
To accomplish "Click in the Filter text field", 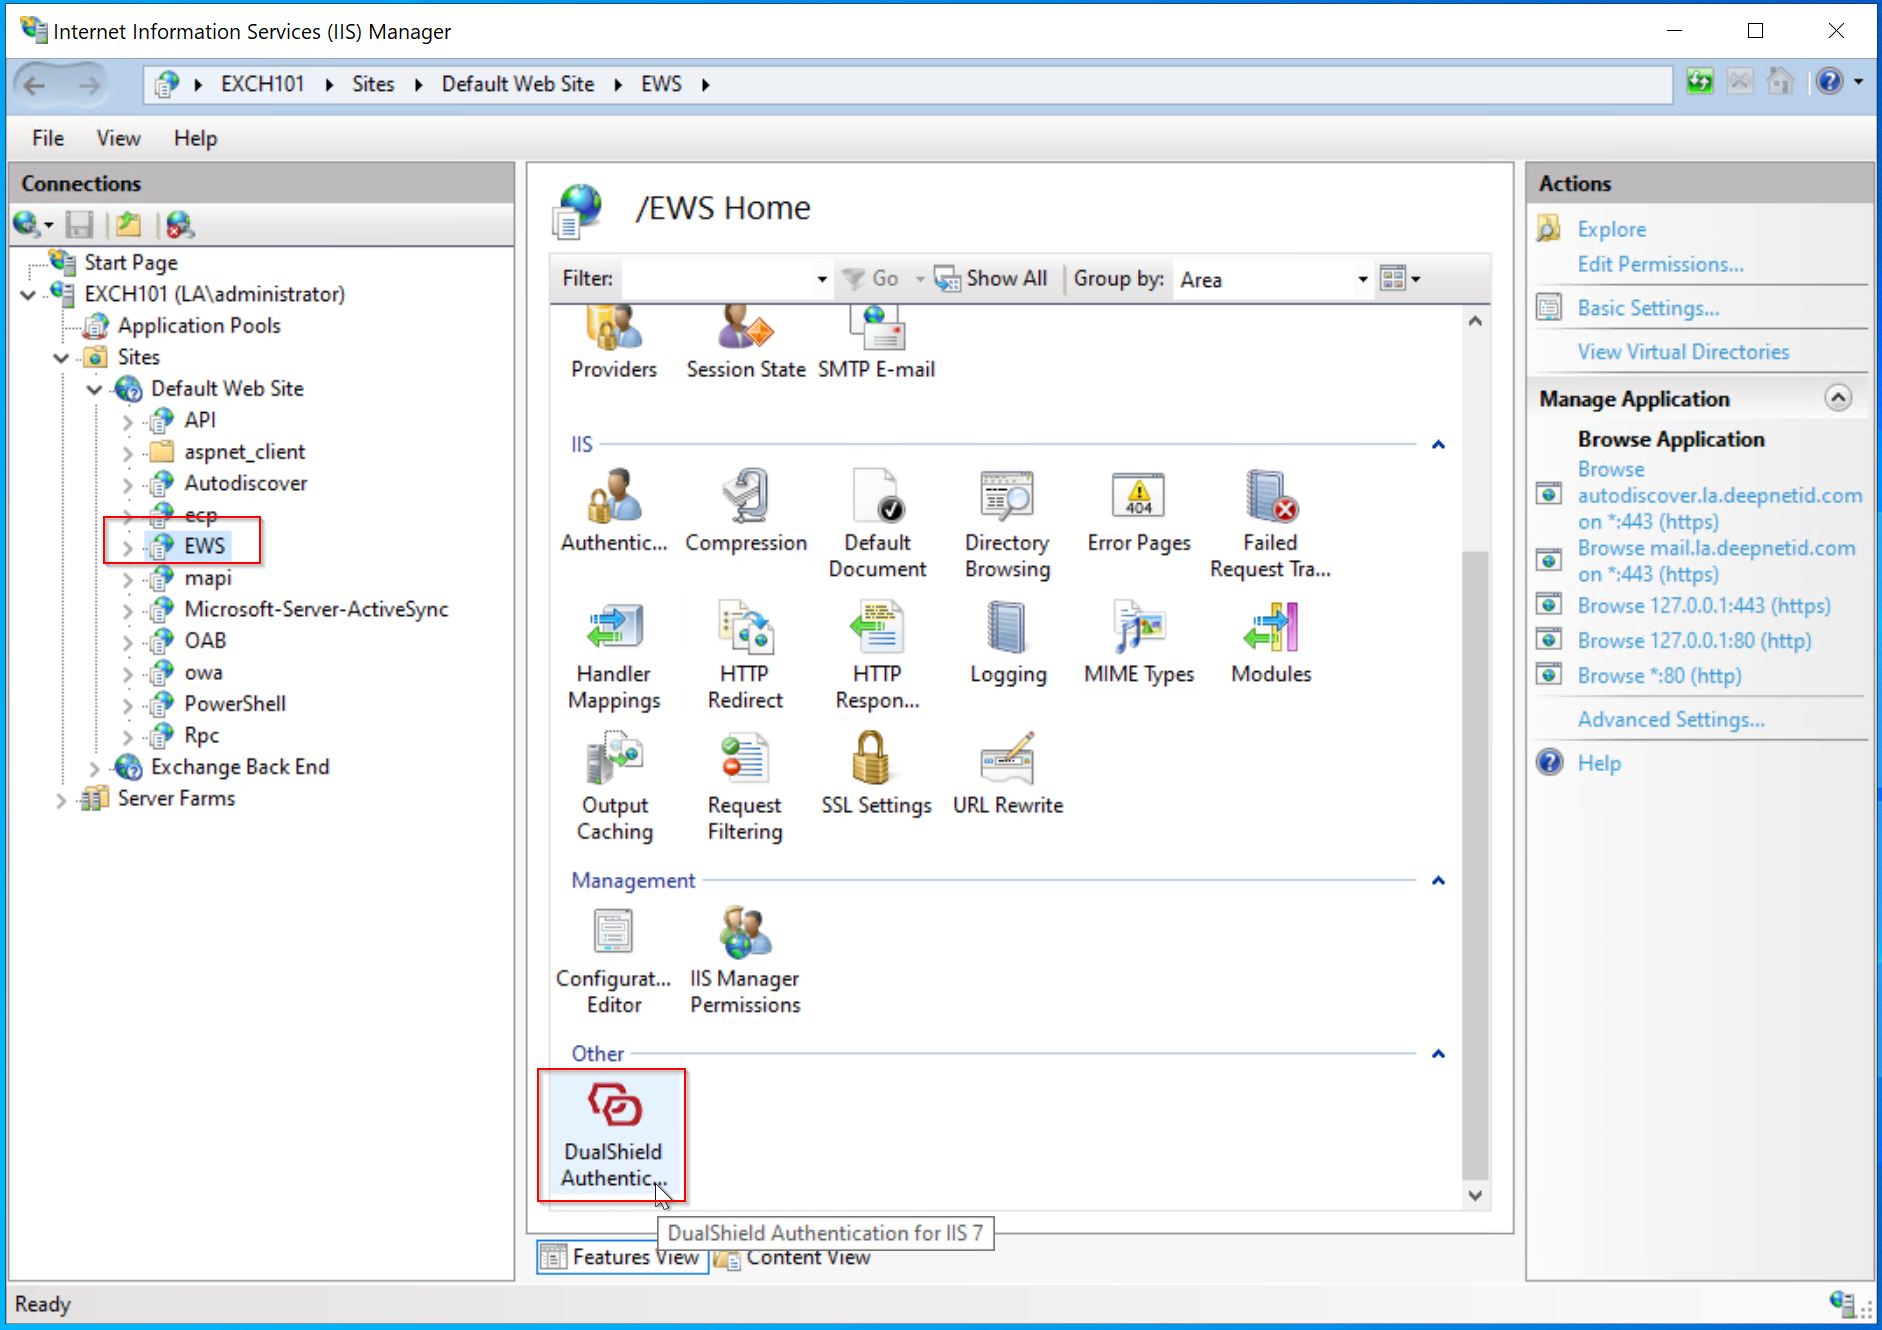I will [x=718, y=279].
